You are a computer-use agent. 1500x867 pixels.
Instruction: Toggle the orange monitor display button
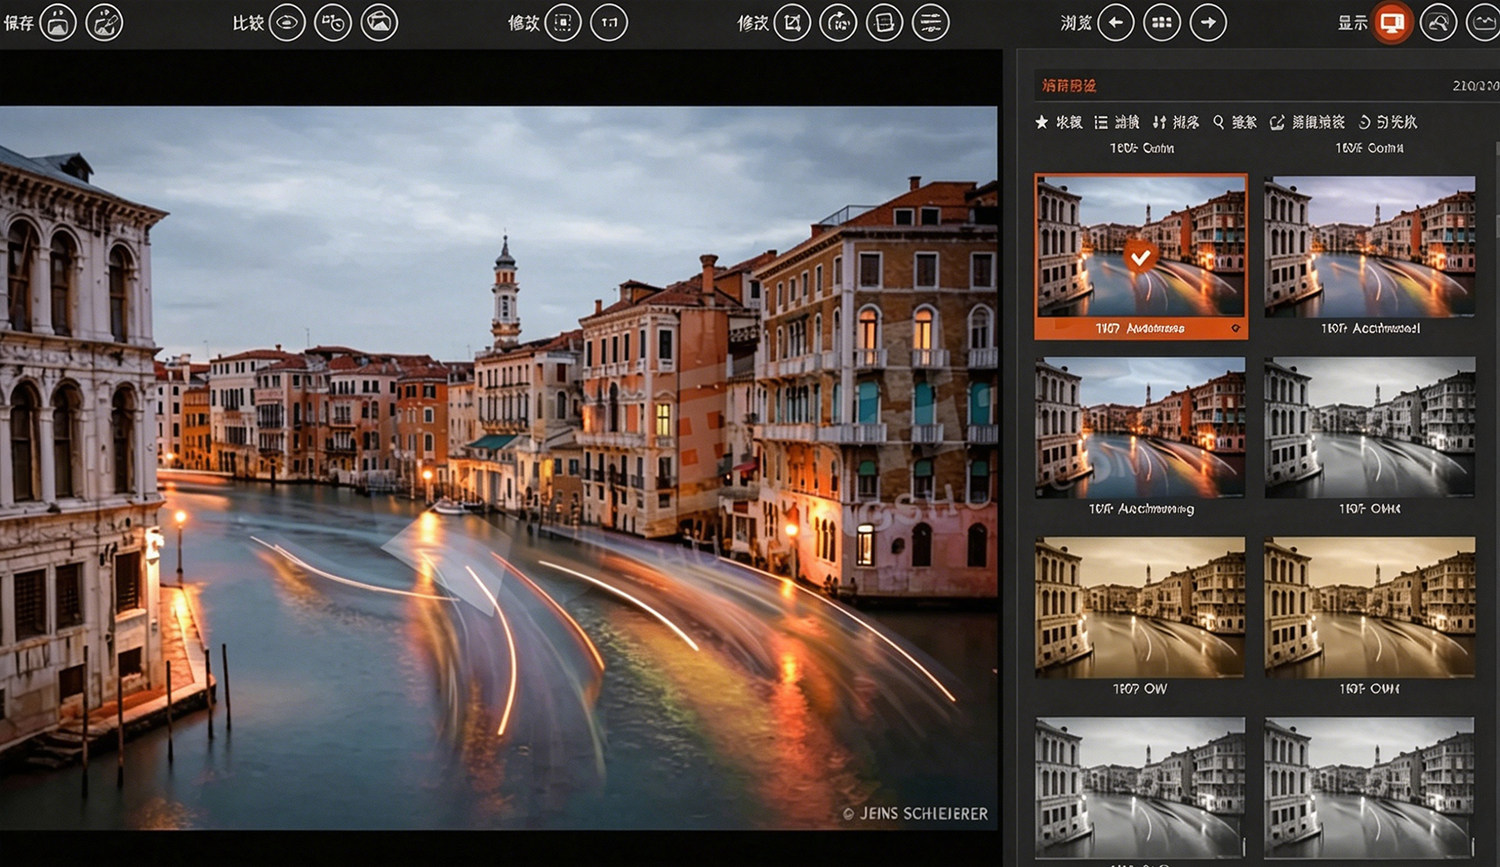(x=1392, y=22)
